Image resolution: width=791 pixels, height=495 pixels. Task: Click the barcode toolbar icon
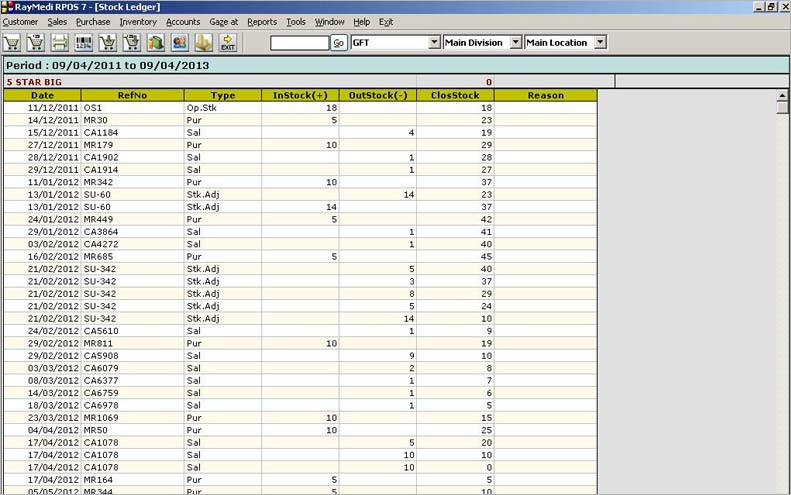[84, 43]
